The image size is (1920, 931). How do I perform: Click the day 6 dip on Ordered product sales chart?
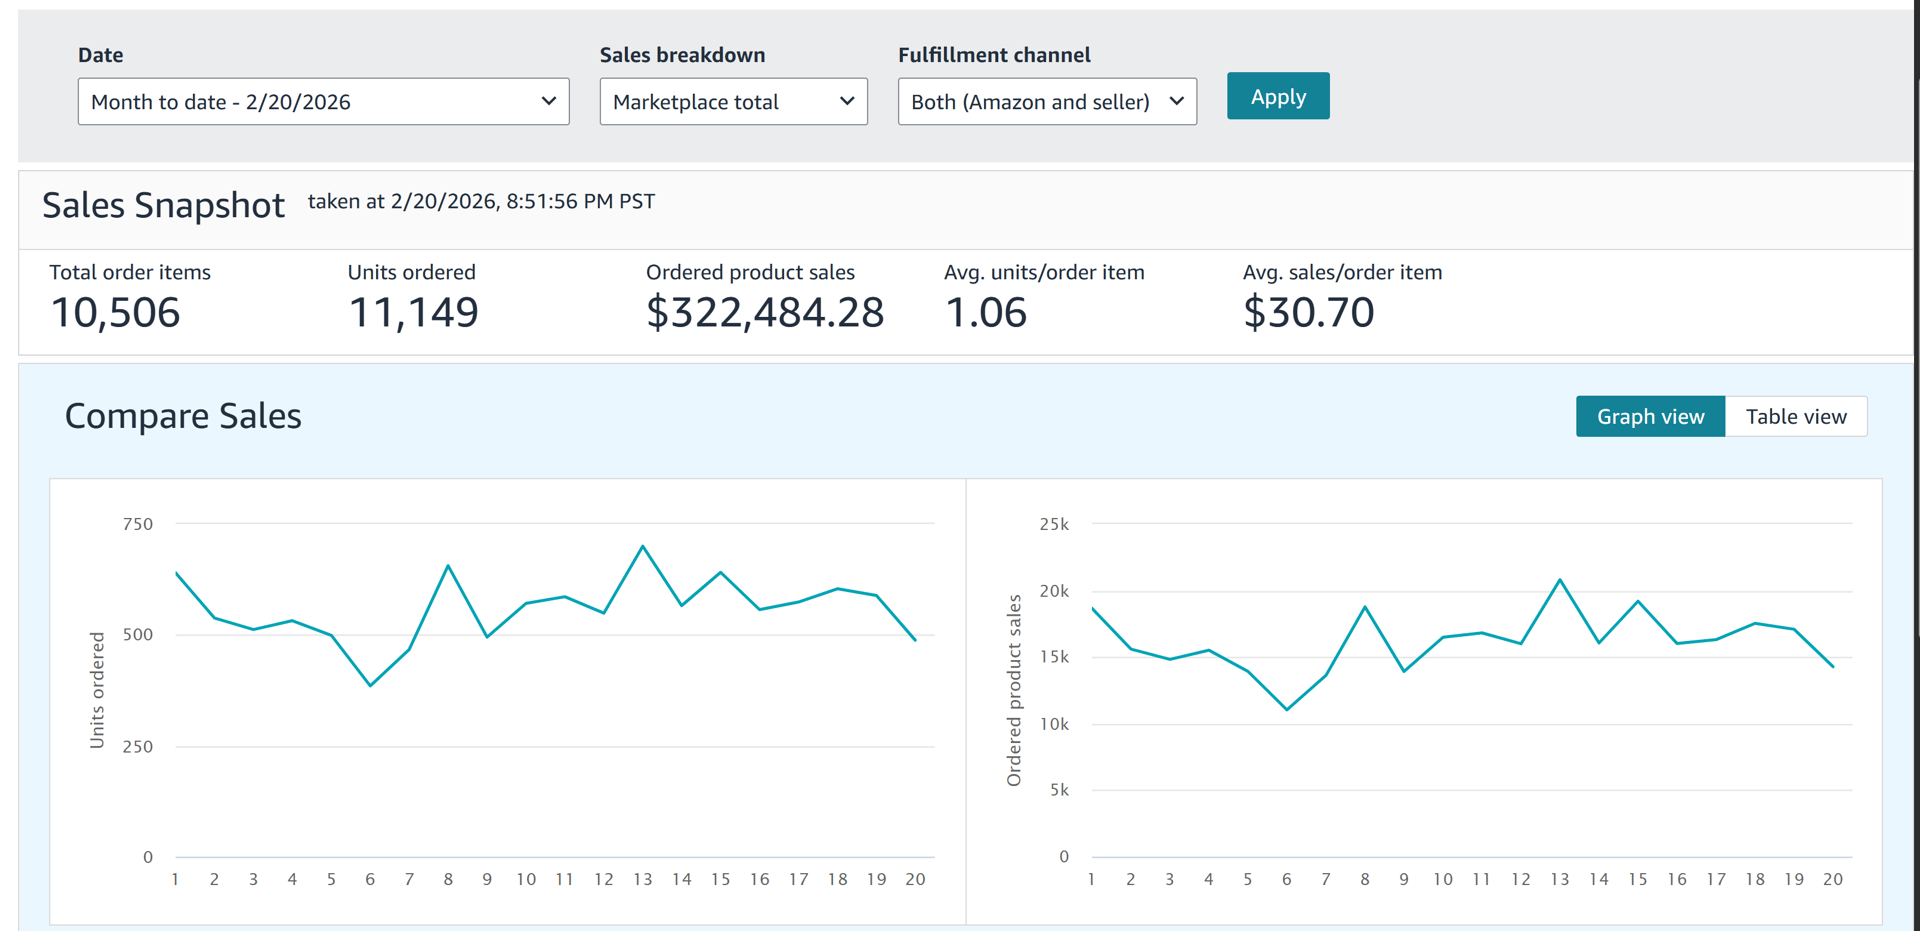click(x=1287, y=709)
